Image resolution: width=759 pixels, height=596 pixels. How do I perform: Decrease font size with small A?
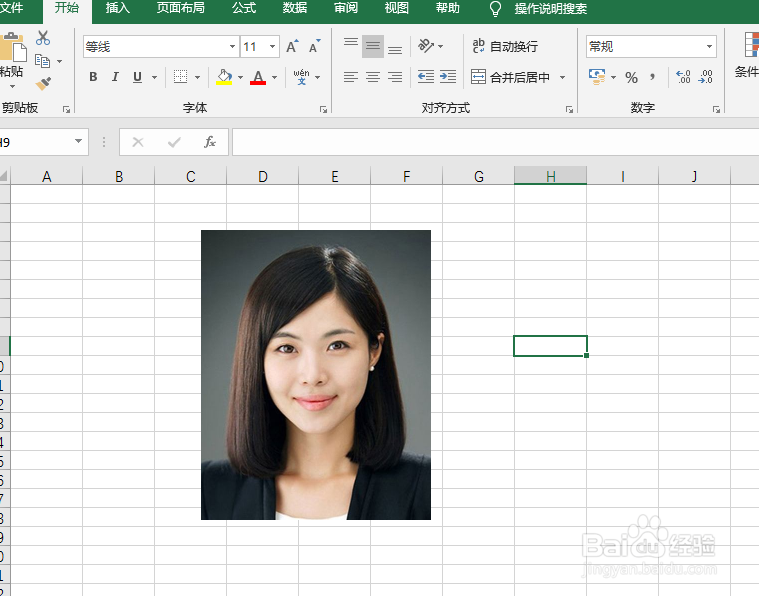point(315,46)
